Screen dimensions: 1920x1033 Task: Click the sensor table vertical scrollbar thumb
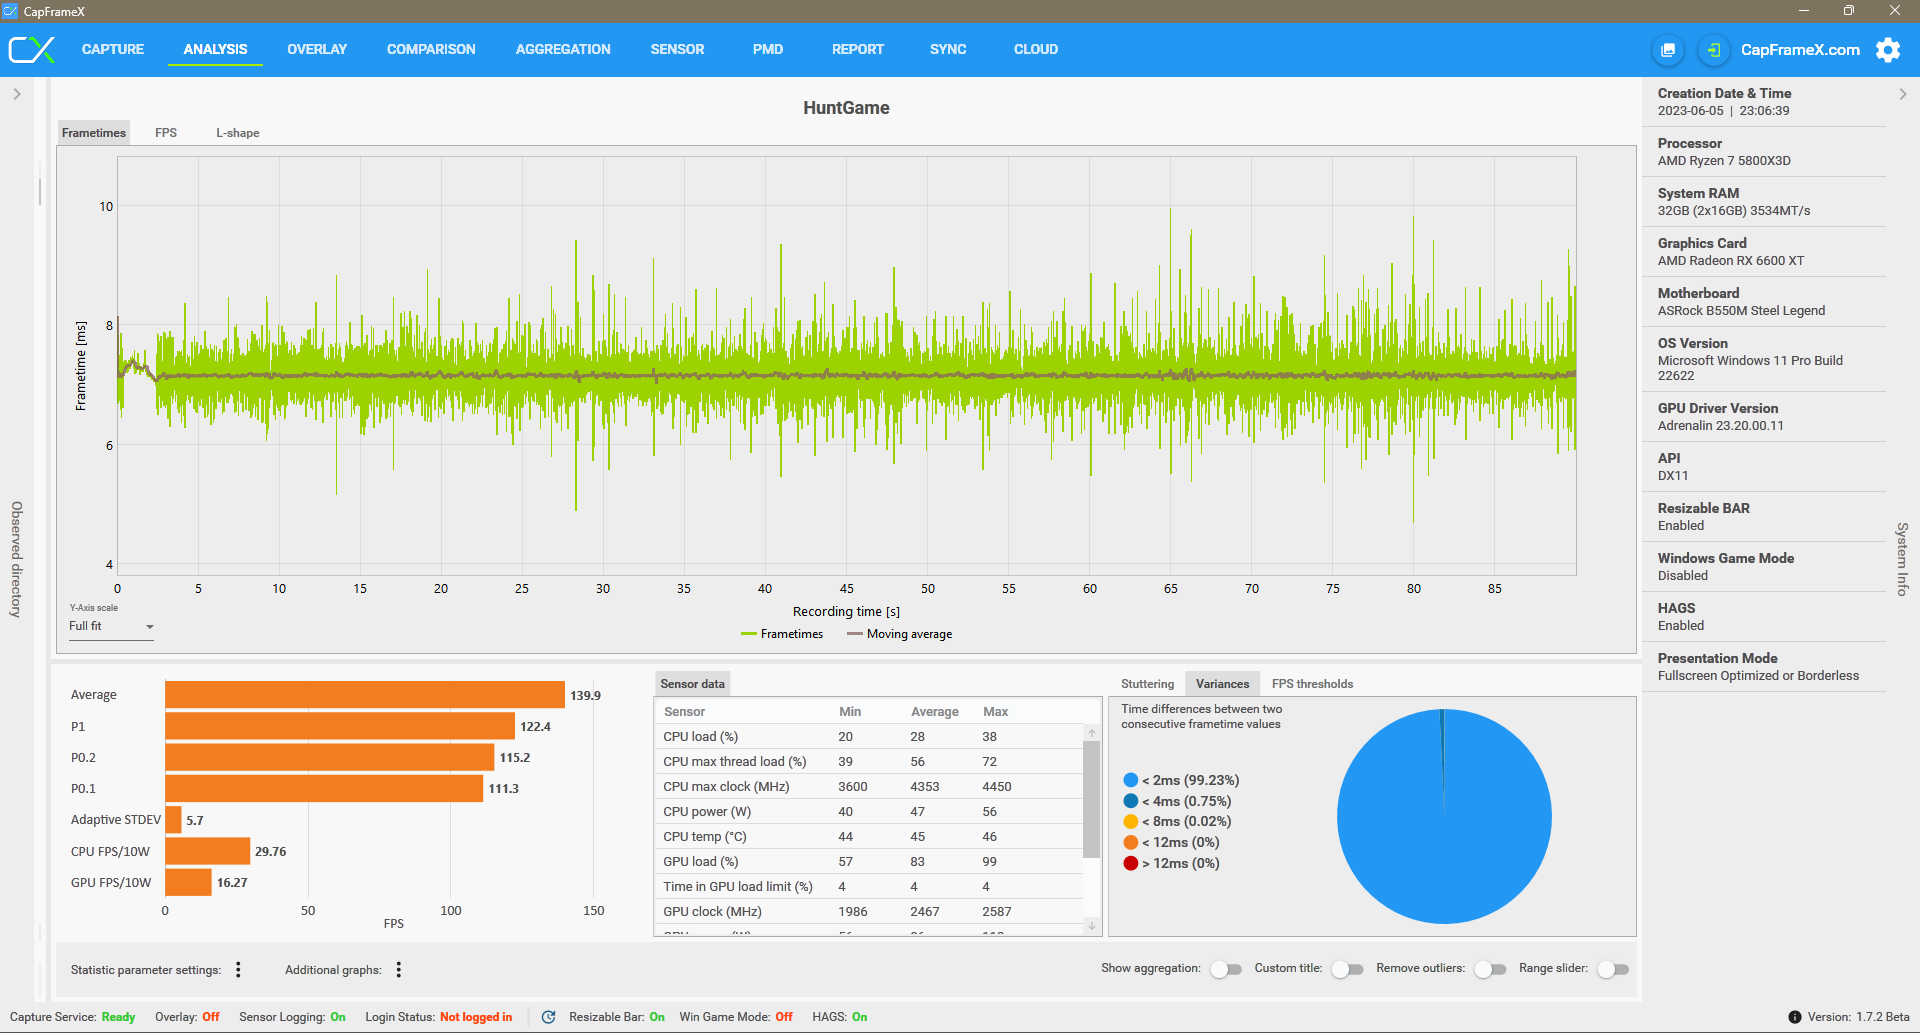click(x=1092, y=799)
